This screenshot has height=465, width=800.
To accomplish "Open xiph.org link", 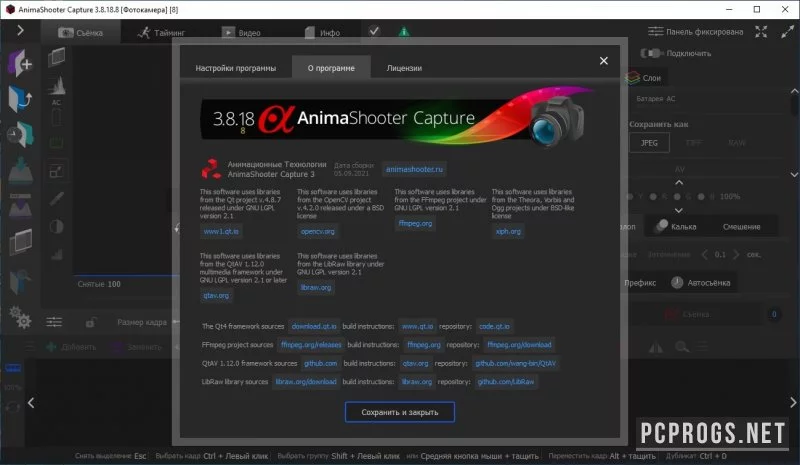I will click(508, 231).
